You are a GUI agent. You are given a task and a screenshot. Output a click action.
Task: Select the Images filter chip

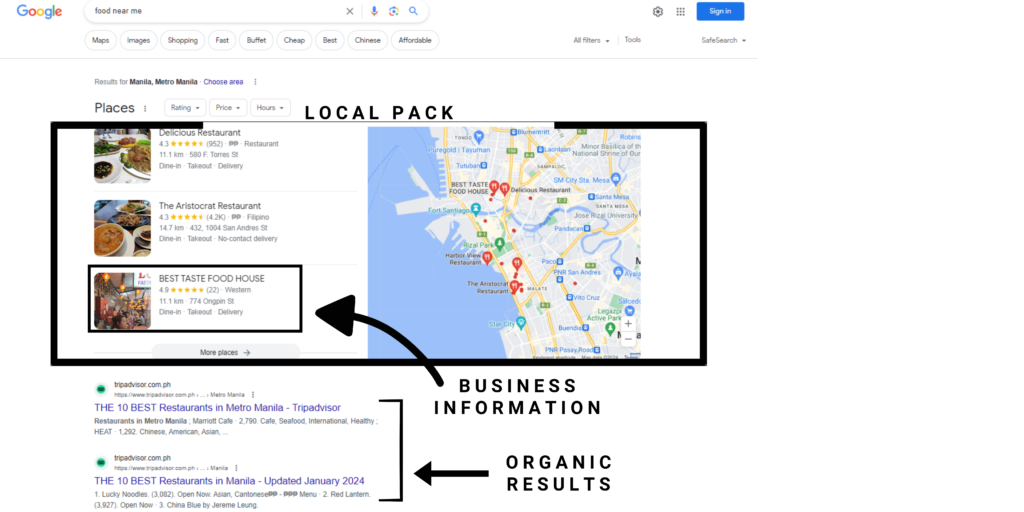point(138,40)
